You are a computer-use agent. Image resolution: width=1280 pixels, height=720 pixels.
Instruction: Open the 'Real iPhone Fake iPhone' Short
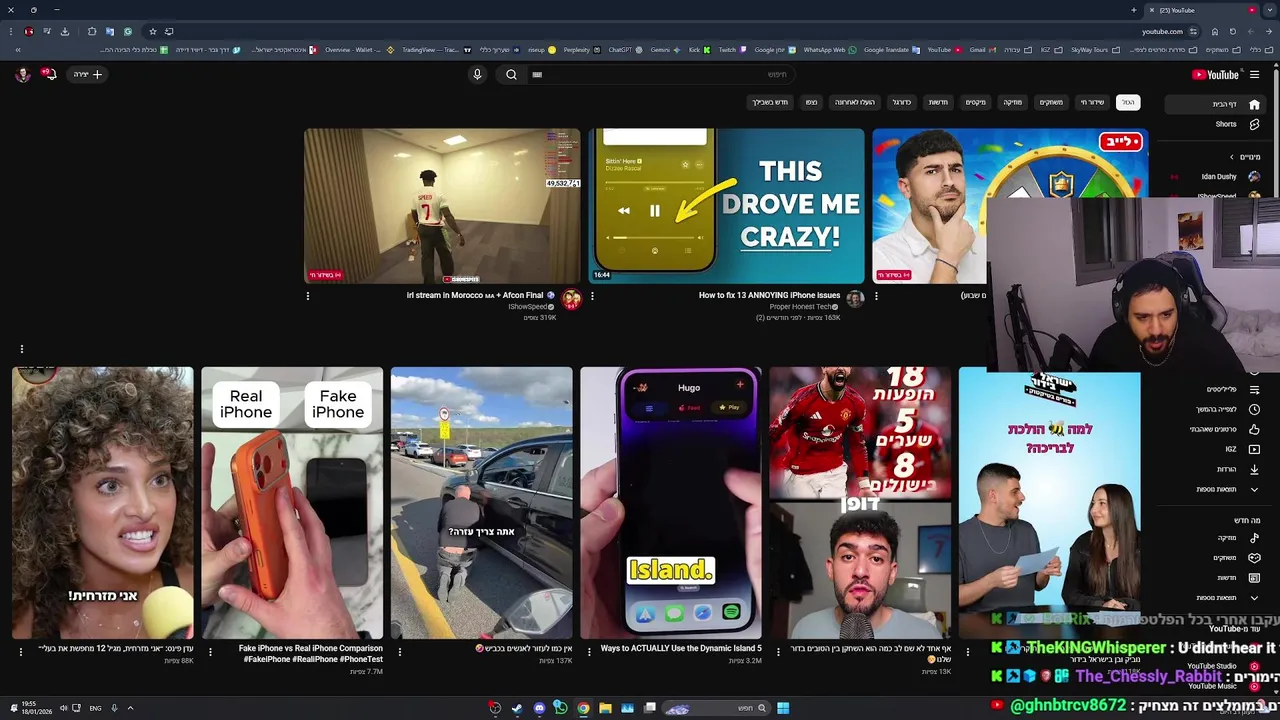[x=292, y=503]
